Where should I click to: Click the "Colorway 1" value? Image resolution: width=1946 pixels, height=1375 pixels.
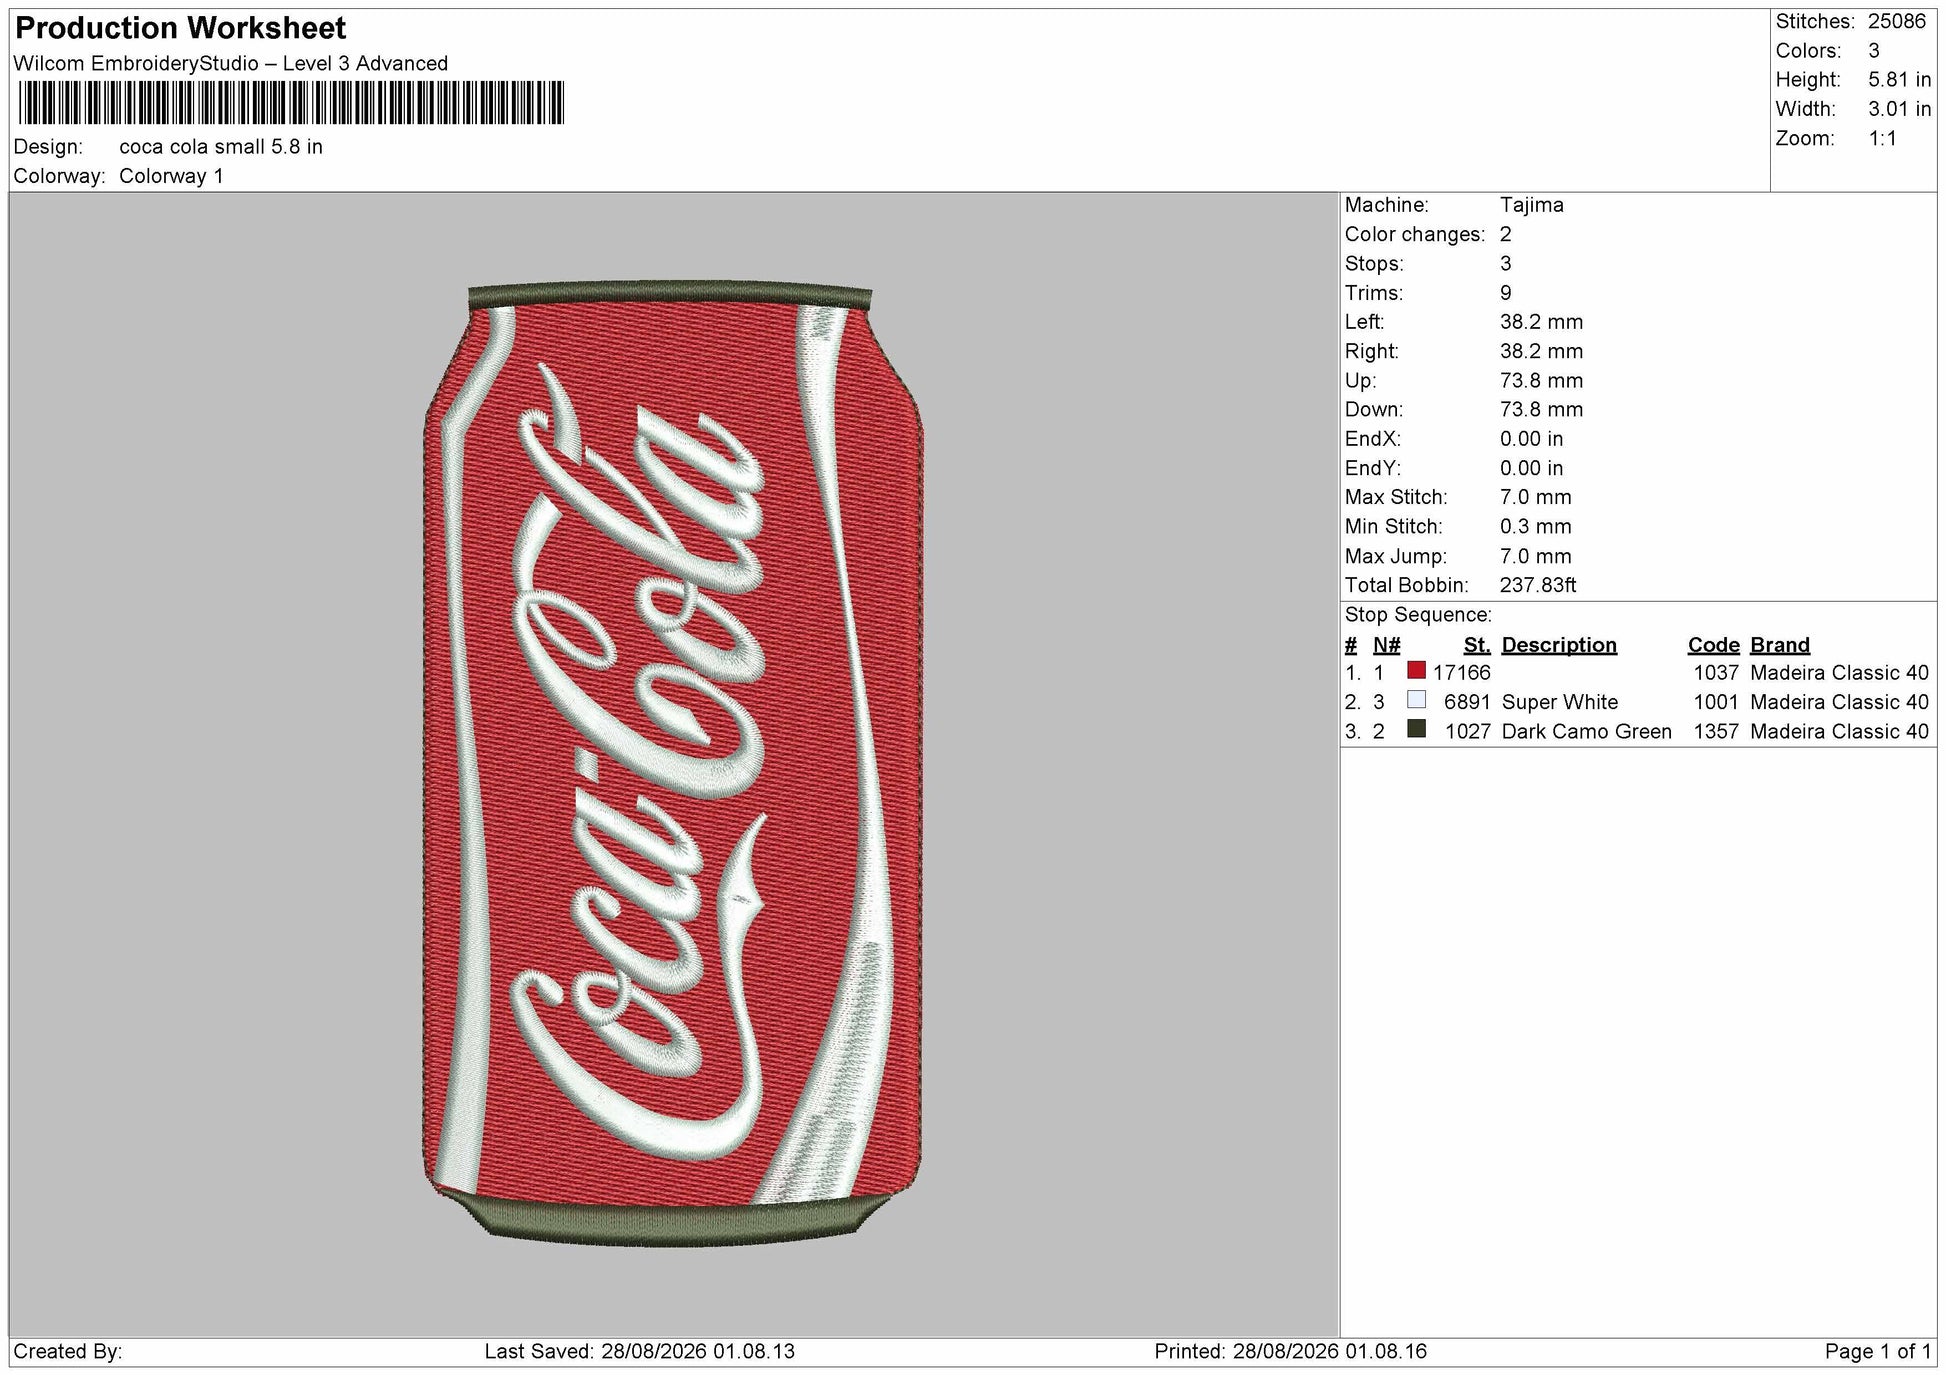(171, 176)
